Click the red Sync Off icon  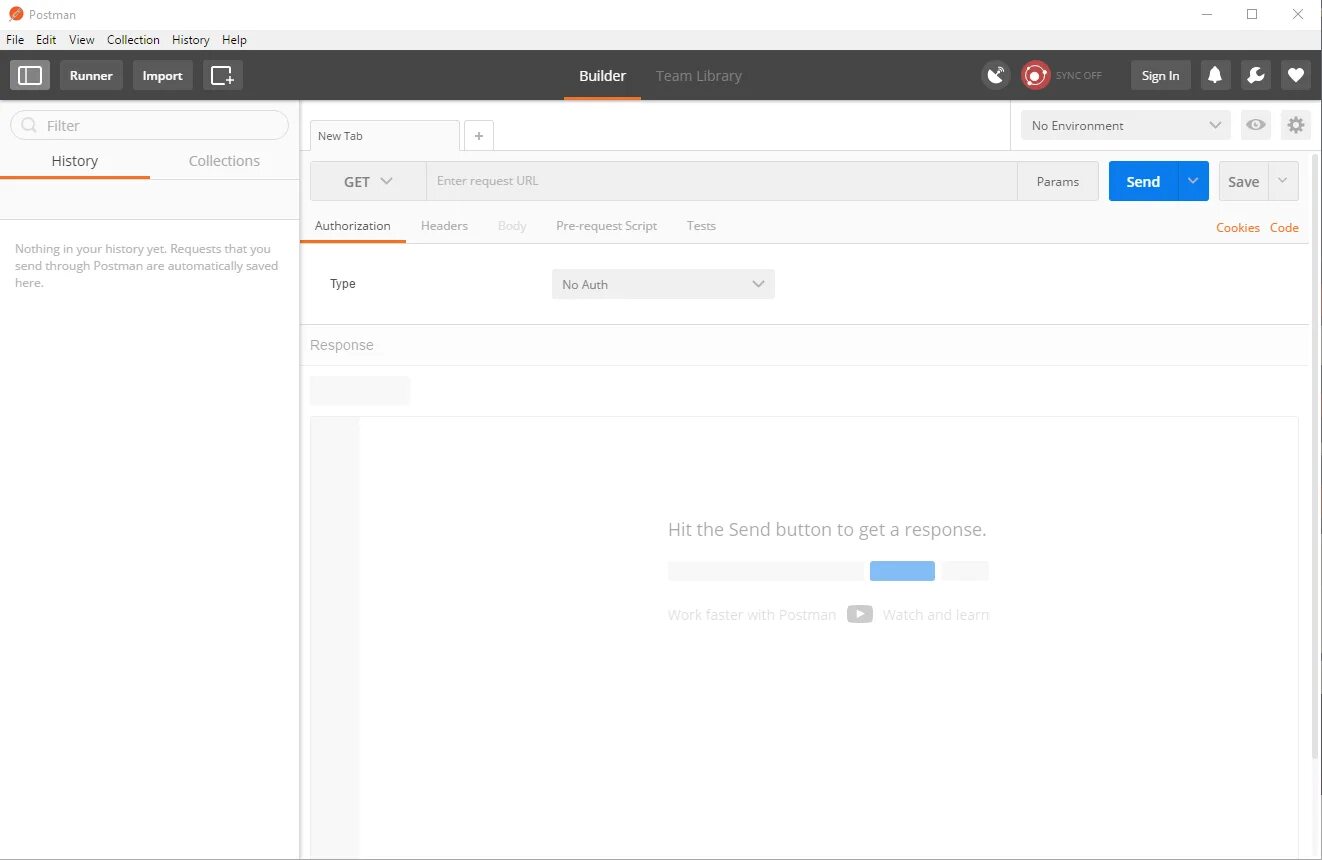tap(1036, 75)
